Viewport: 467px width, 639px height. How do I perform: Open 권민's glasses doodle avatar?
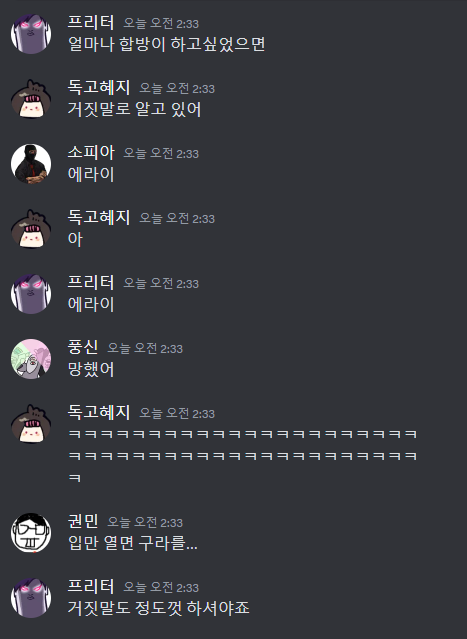pos(31,533)
